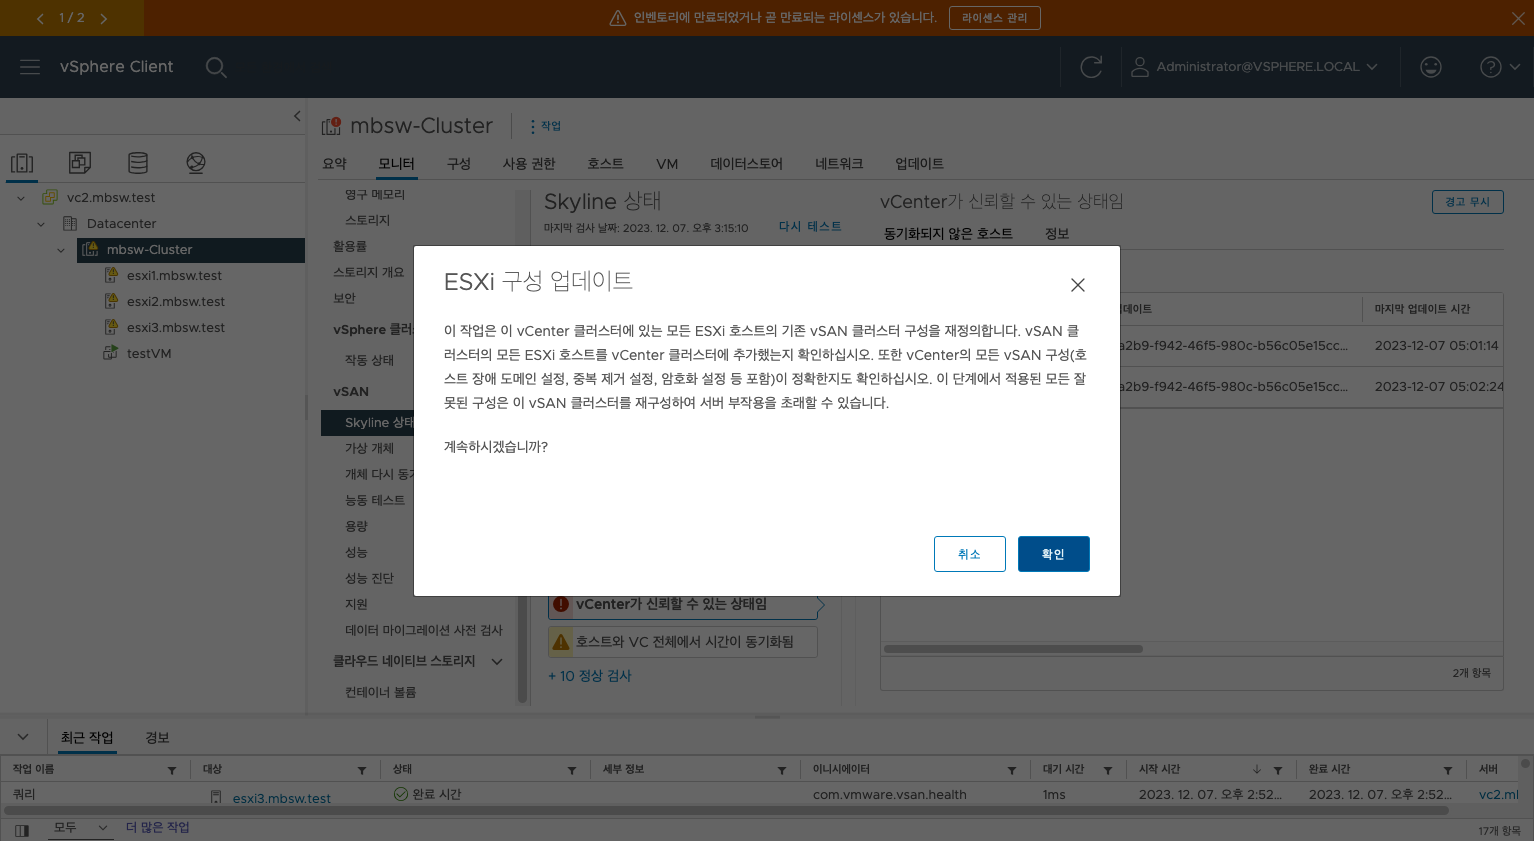Filter the 이니시에이터 column

(1012, 770)
